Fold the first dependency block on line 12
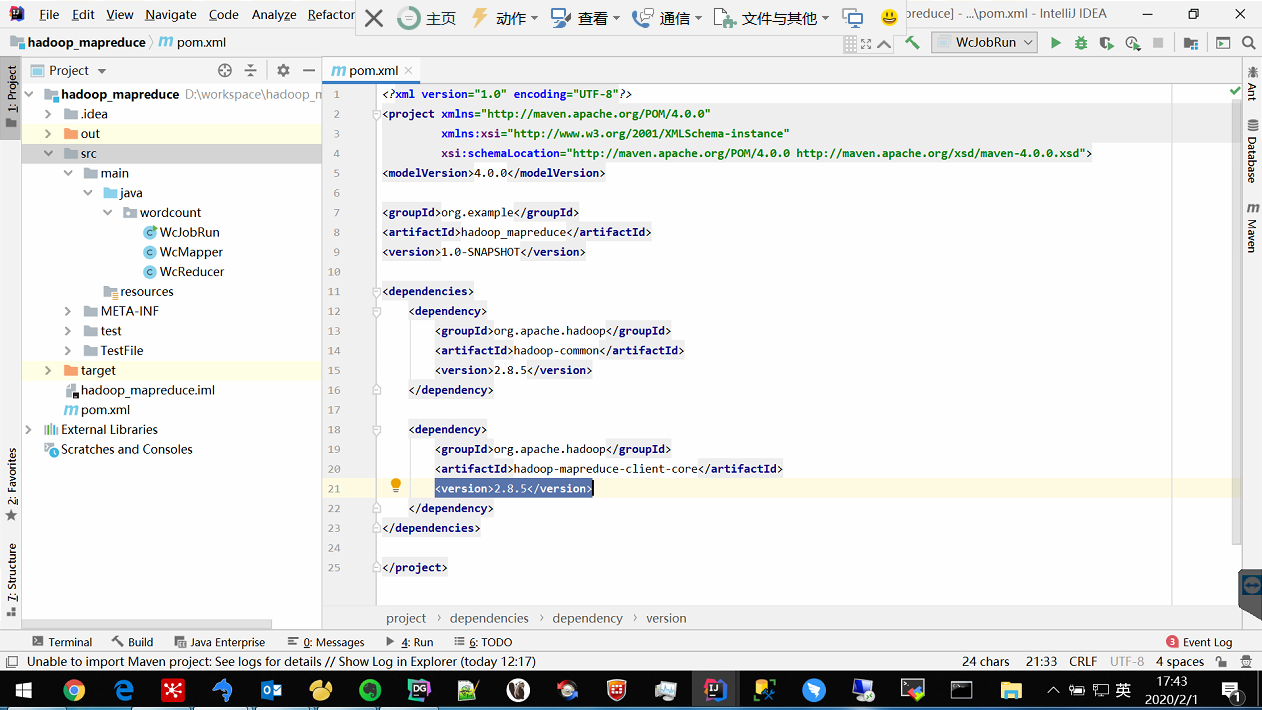Image resolution: width=1262 pixels, height=710 pixels. pos(377,311)
